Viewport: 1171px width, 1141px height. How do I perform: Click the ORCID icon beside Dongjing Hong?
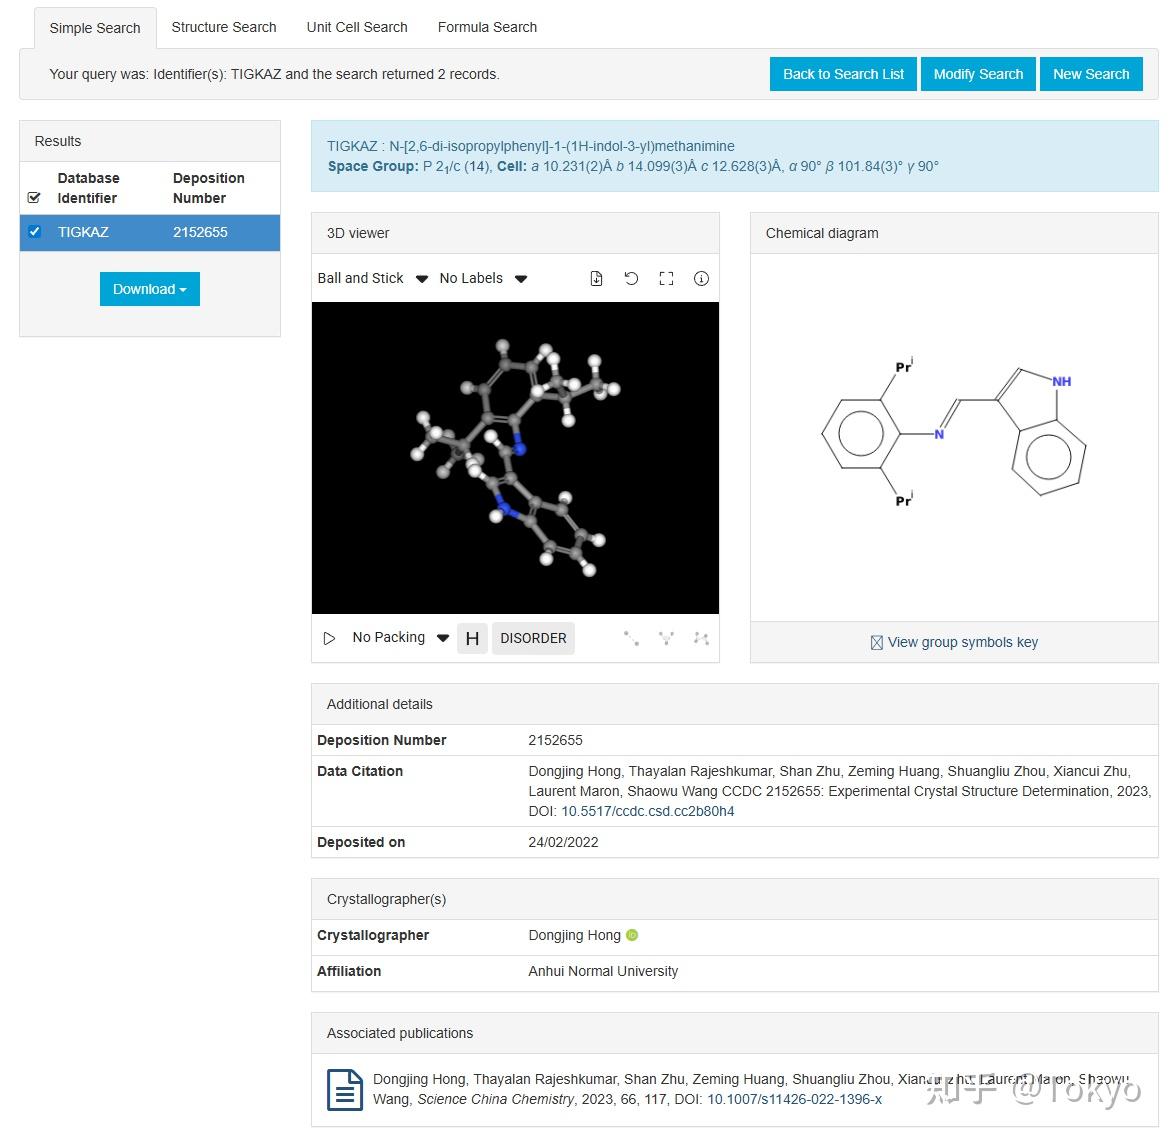[x=632, y=935]
